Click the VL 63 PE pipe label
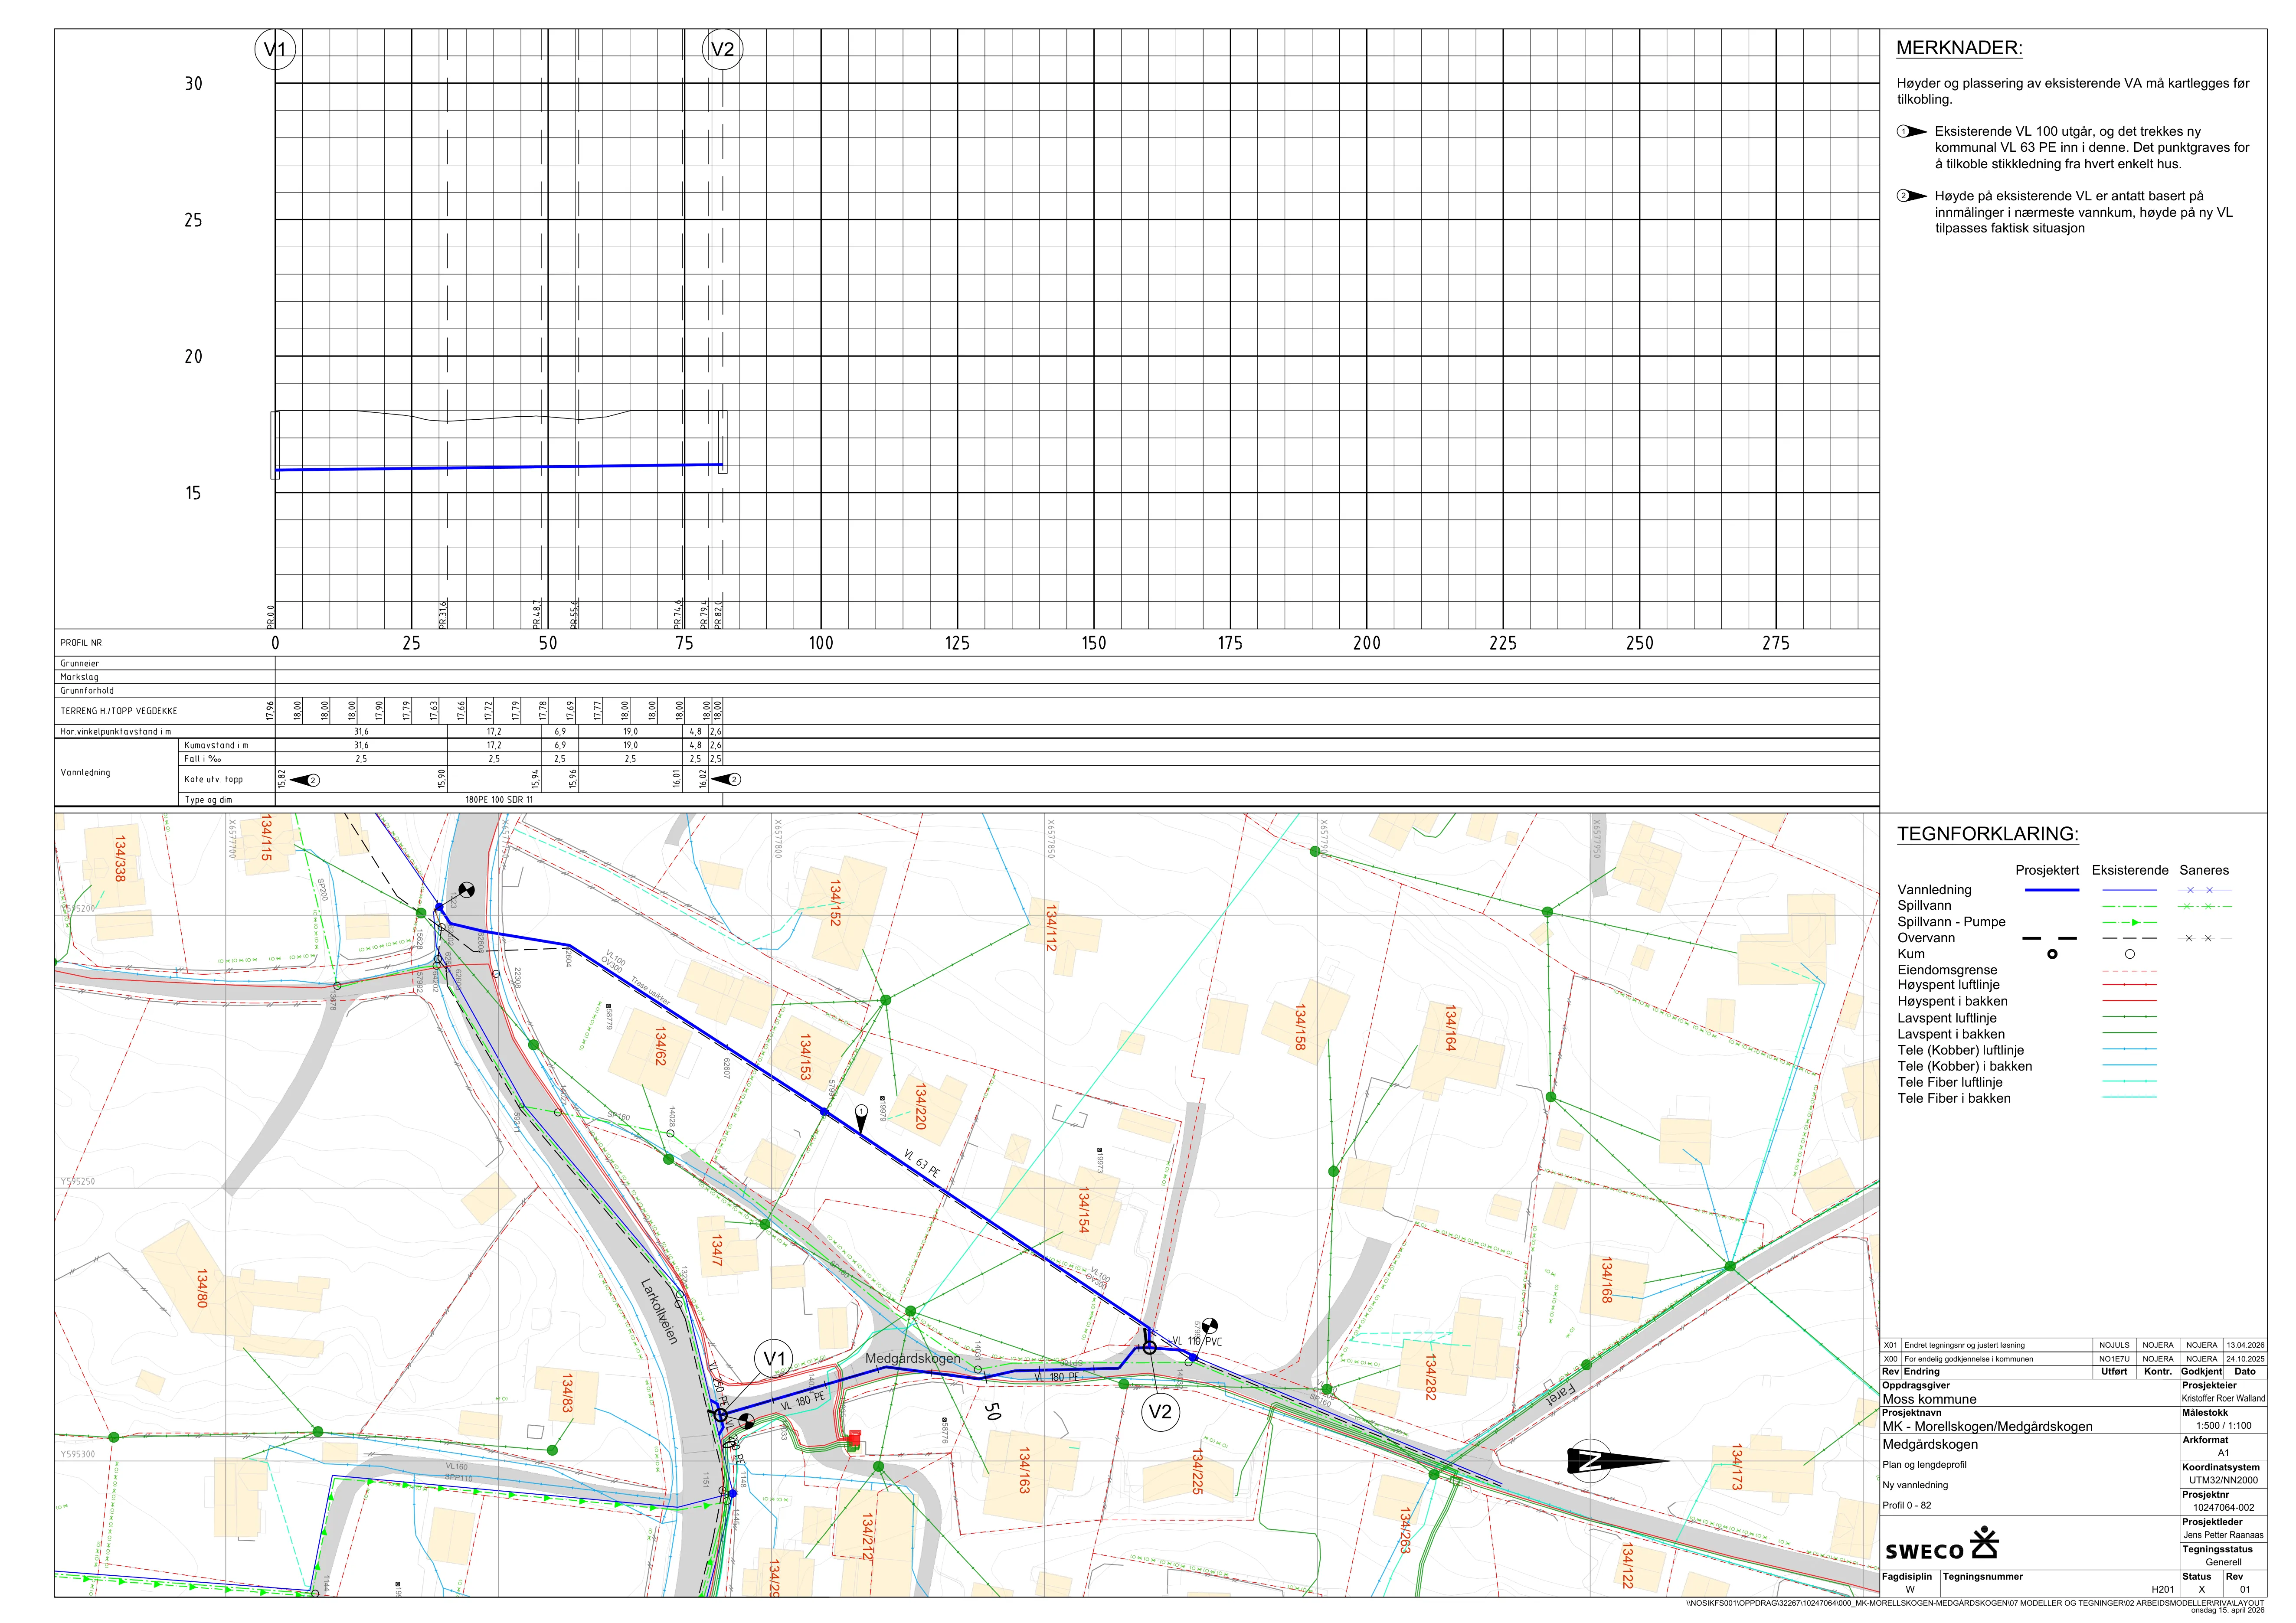Viewport: 2296px width, 1623px height. tap(922, 1163)
